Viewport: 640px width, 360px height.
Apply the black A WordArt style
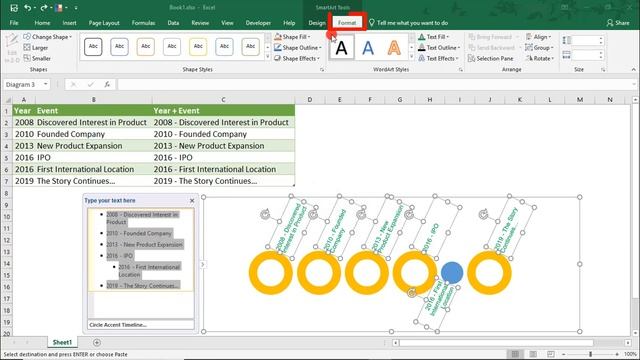pos(342,48)
